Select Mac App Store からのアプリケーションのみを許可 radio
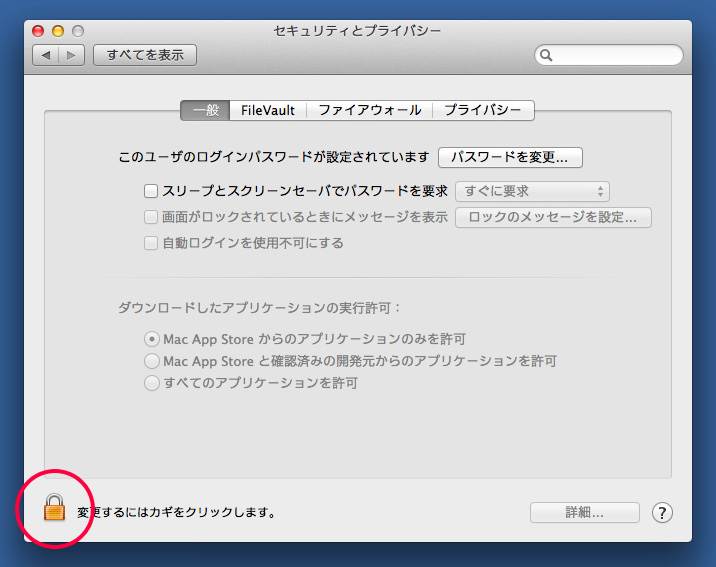The image size is (716, 567). tap(152, 339)
